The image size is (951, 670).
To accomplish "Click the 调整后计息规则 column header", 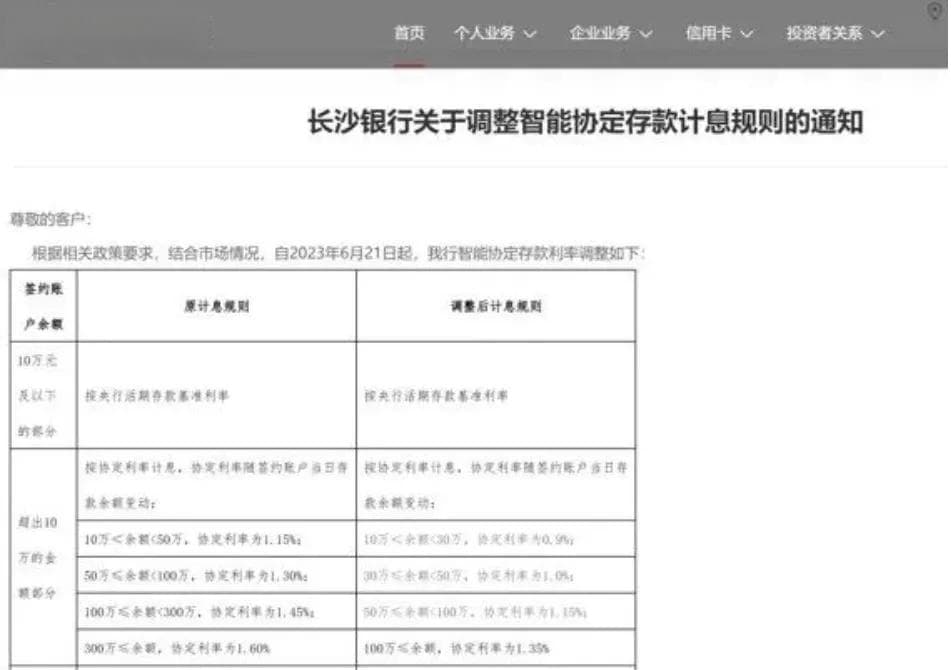I will coord(496,306).
